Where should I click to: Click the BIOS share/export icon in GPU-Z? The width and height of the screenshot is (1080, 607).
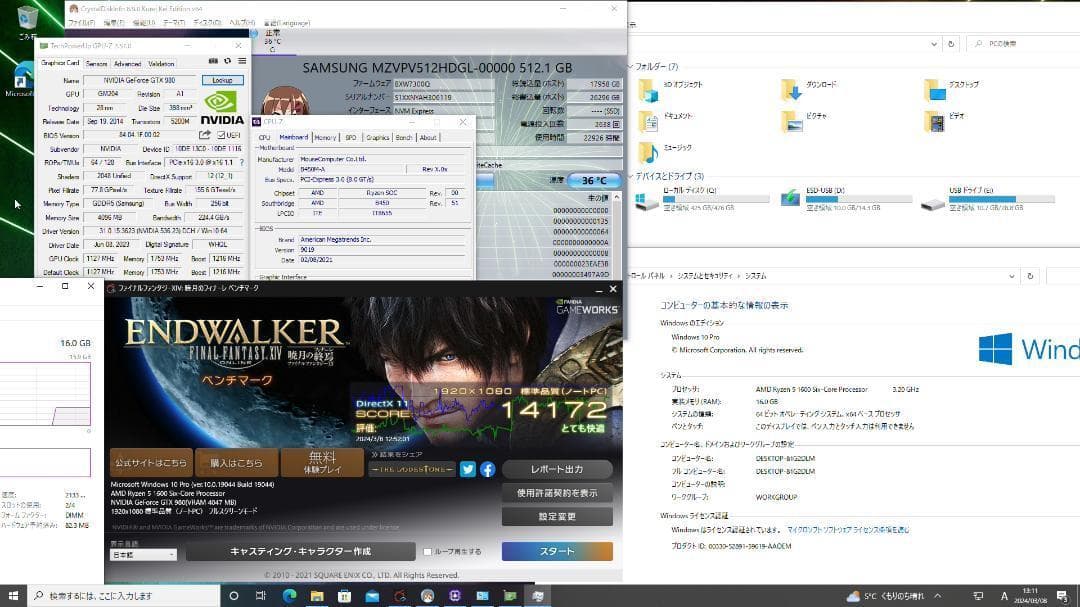[205, 135]
